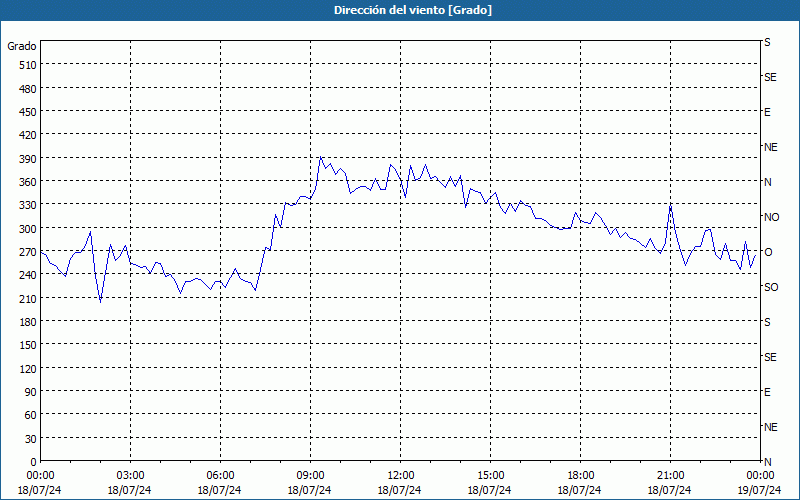Viewport: 800px width, 500px height.
Task: Click the 30 y-axis tick label
Action: point(31,439)
